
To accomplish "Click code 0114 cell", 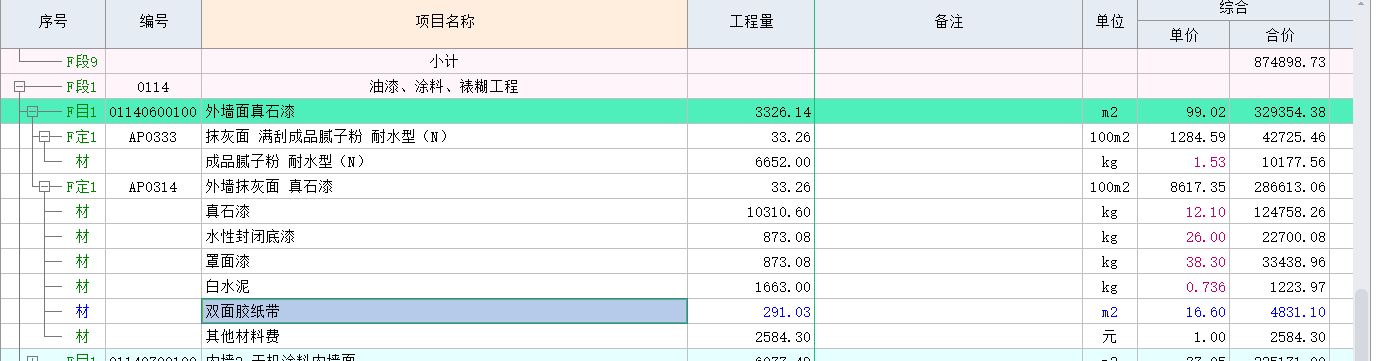I will [153, 87].
